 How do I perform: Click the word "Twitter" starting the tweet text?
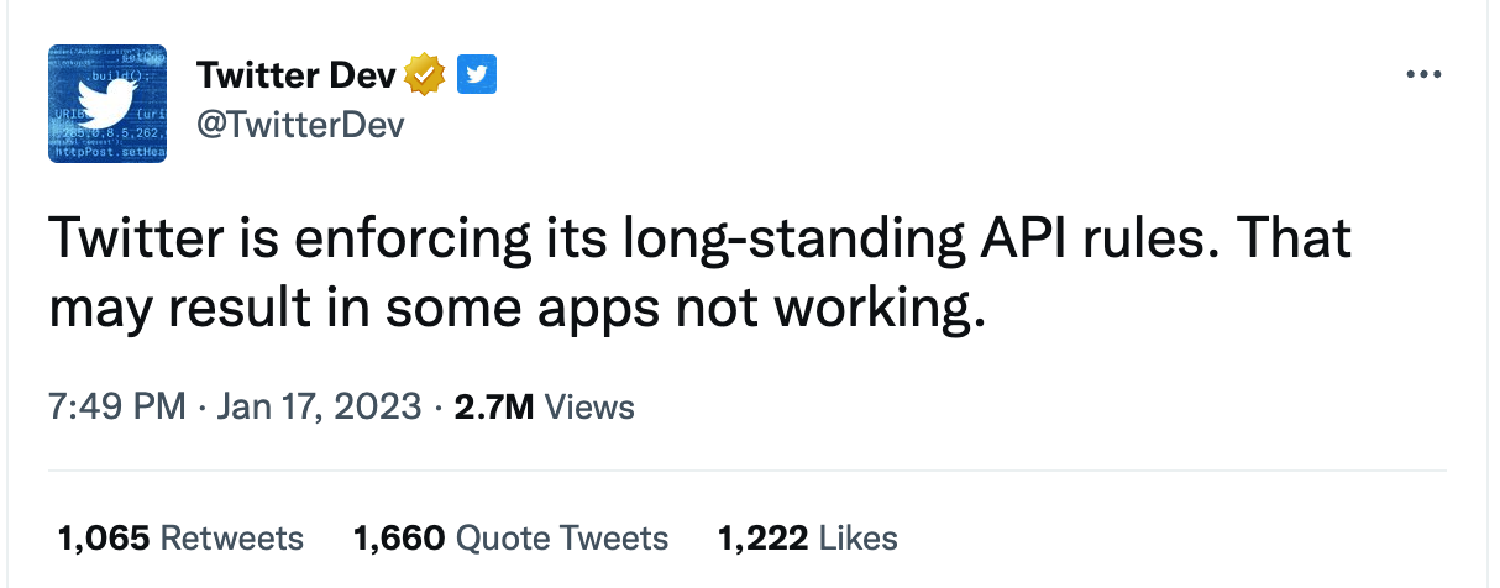(x=135, y=239)
